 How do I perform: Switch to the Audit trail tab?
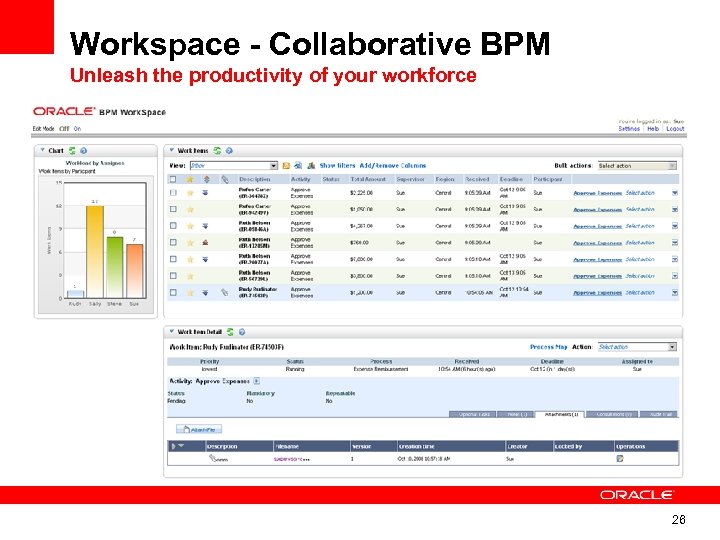(659, 414)
